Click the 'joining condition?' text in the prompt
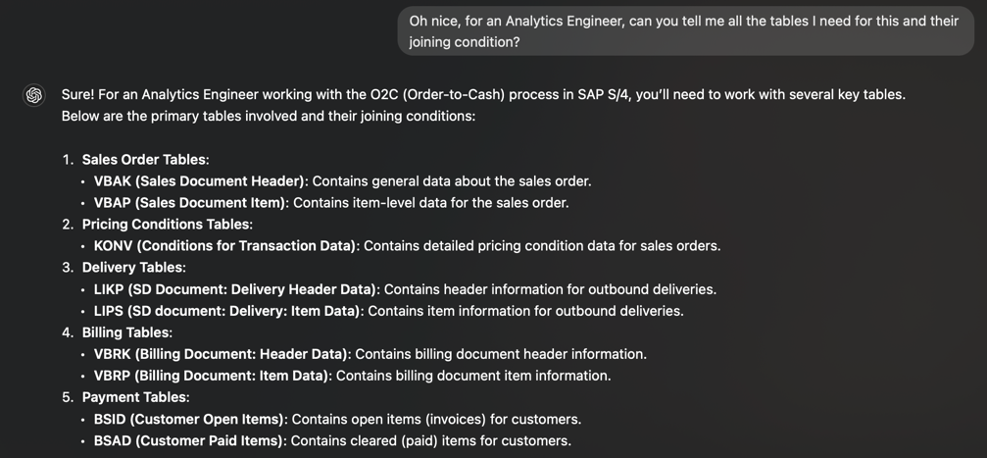This screenshot has height=458, width=988. pyautogui.click(x=464, y=42)
